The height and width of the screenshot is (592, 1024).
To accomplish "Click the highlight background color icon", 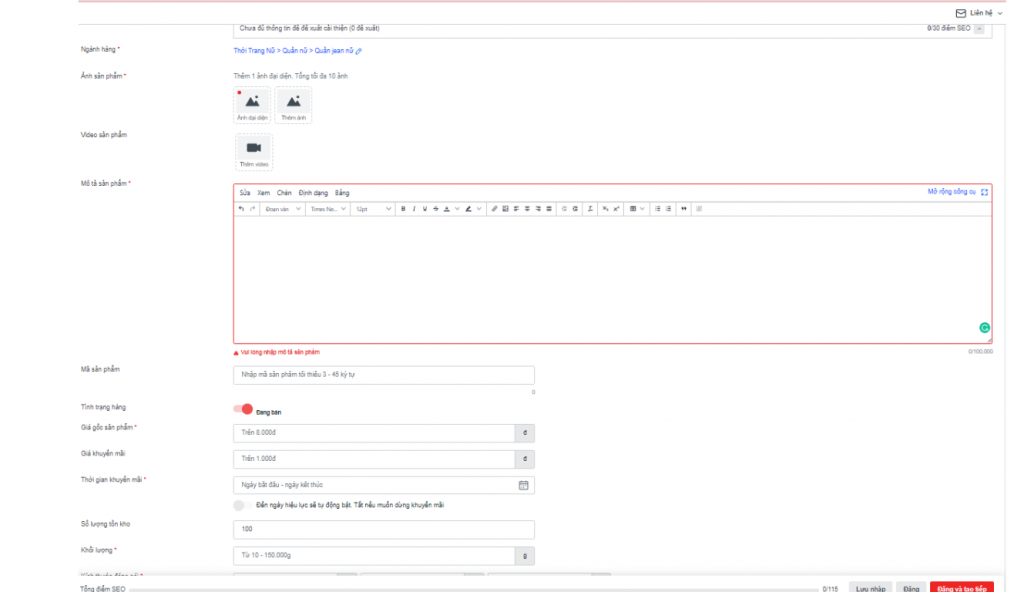I will pyautogui.click(x=468, y=209).
